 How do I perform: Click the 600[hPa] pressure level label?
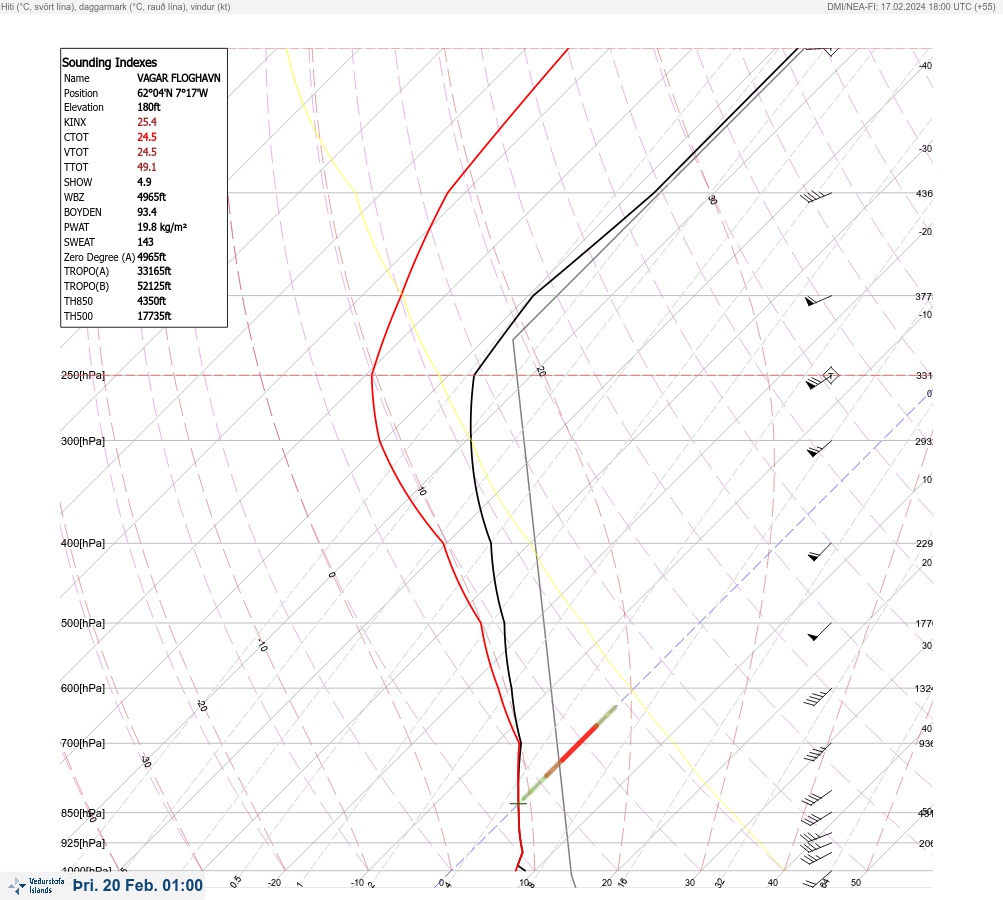[83, 688]
